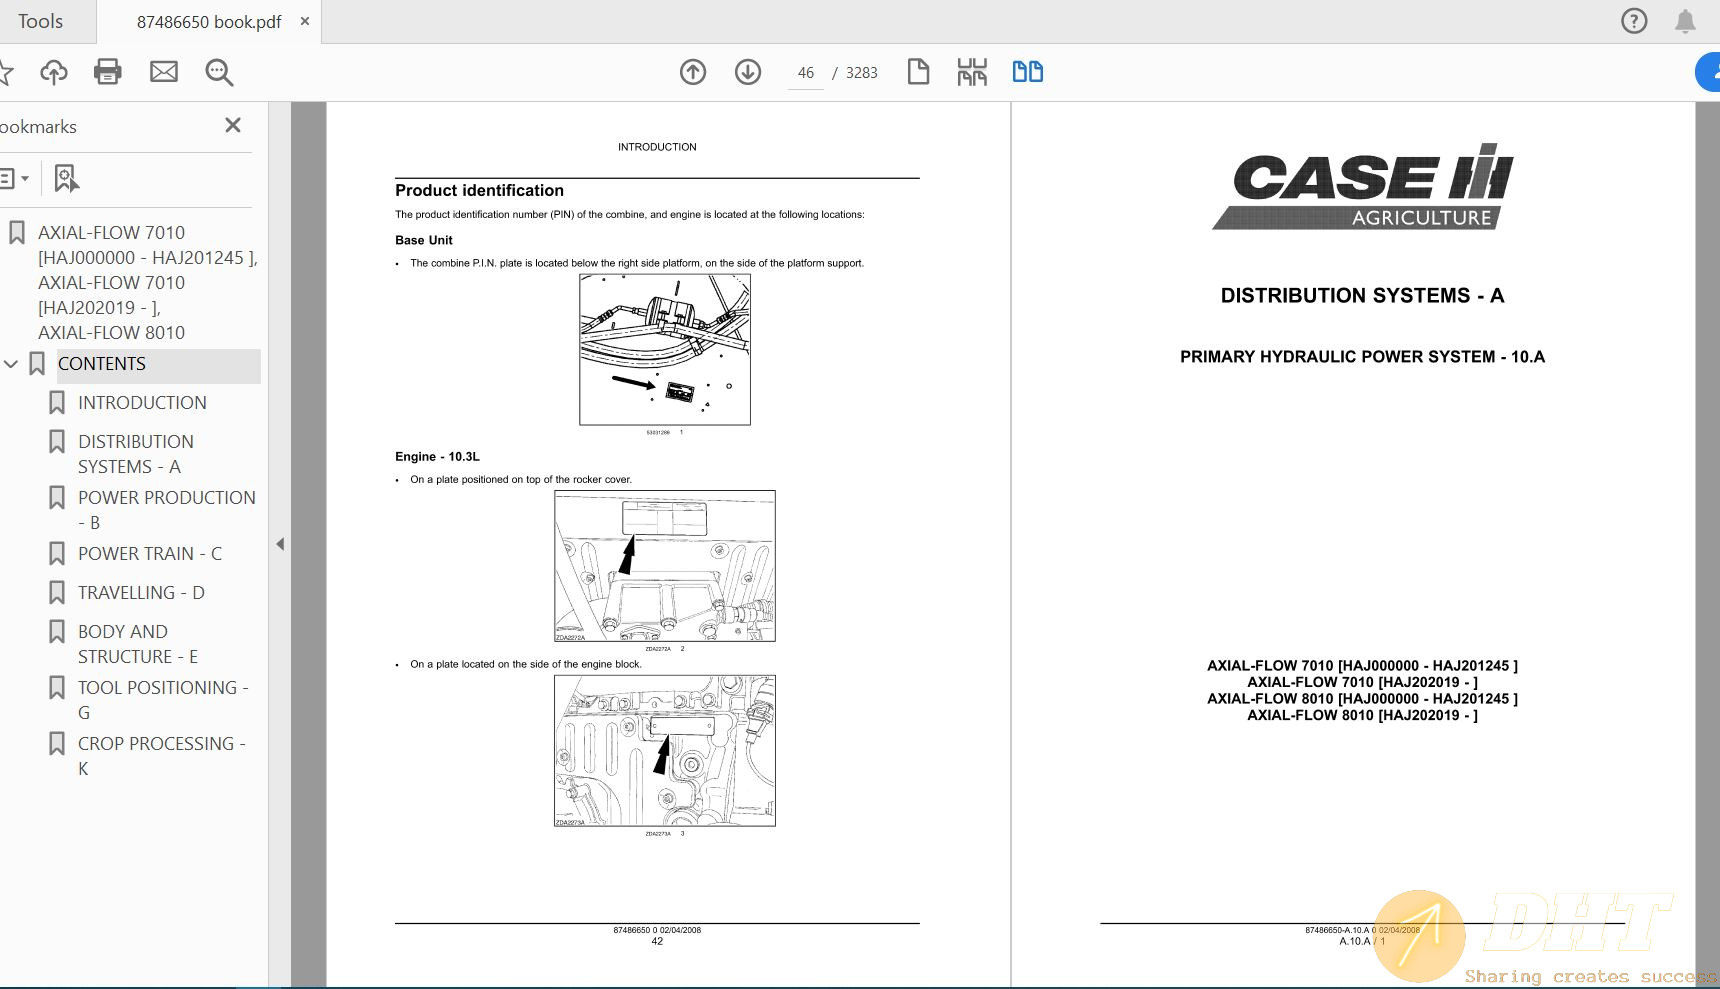Click the add new bookmark icon

coord(66,179)
